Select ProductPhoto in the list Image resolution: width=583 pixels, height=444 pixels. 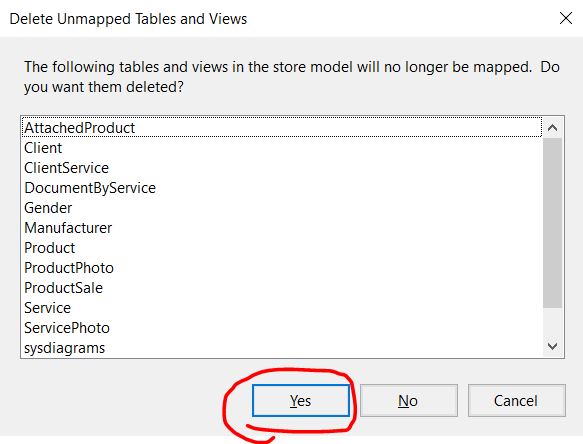[282, 268]
